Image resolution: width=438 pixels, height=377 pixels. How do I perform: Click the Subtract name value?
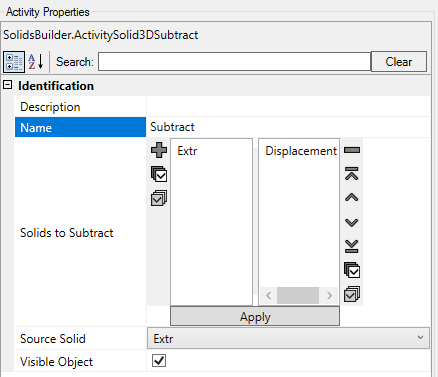pos(172,127)
